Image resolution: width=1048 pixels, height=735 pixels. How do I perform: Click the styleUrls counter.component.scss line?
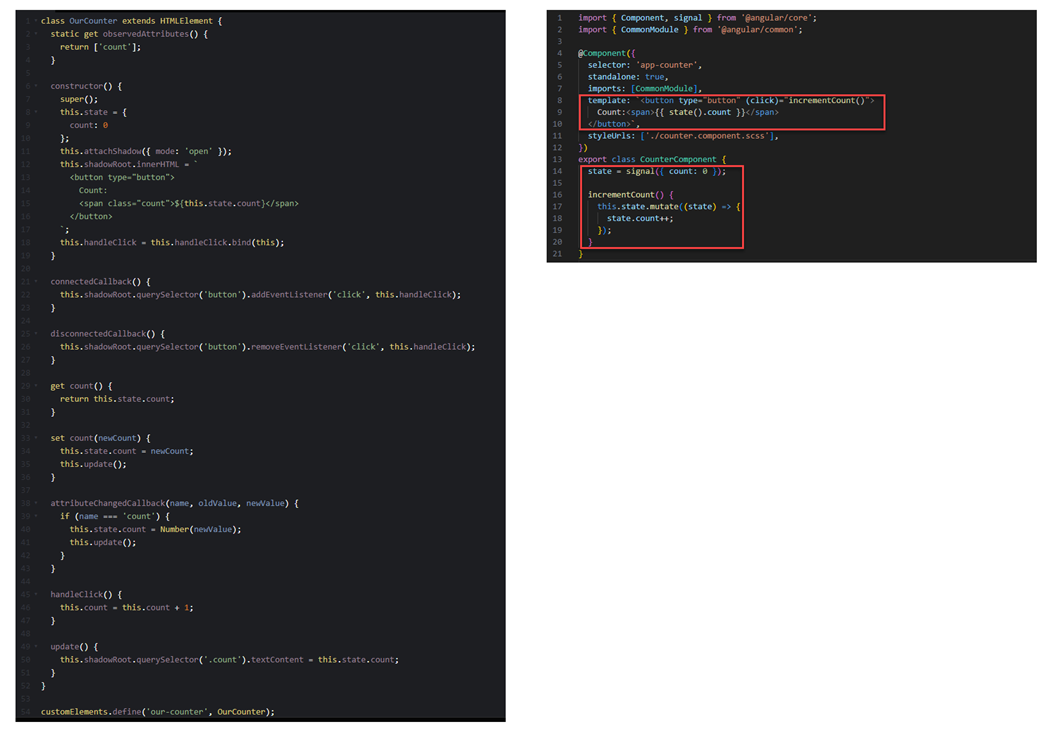click(683, 136)
